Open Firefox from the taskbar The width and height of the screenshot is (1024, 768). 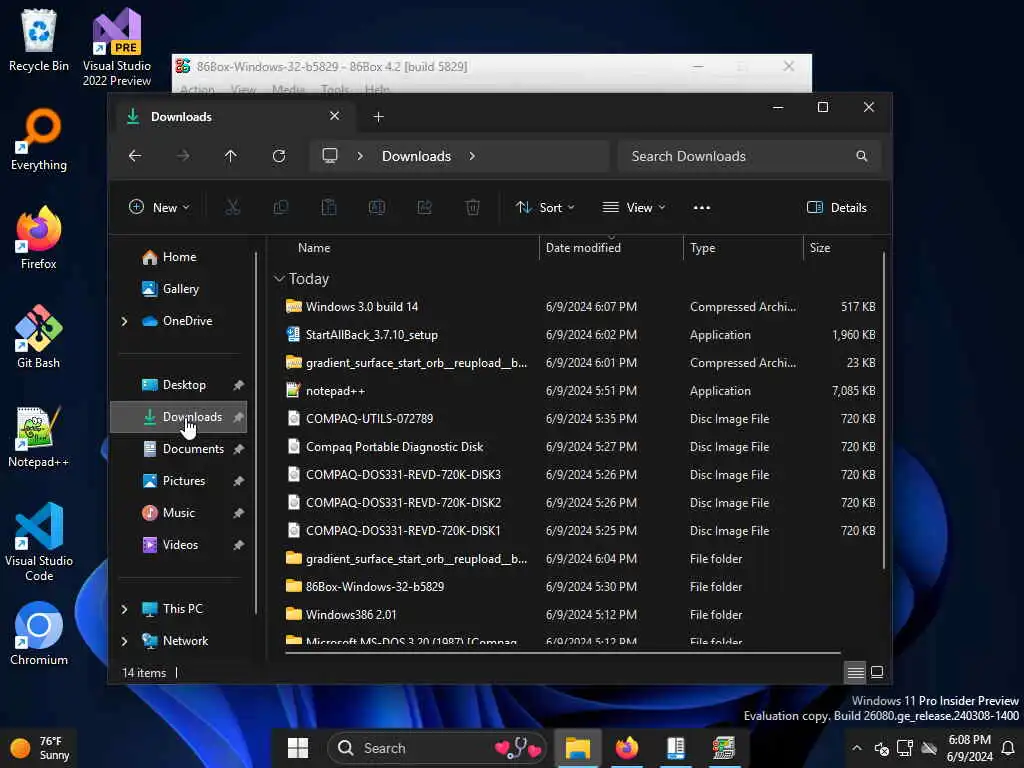click(x=626, y=748)
